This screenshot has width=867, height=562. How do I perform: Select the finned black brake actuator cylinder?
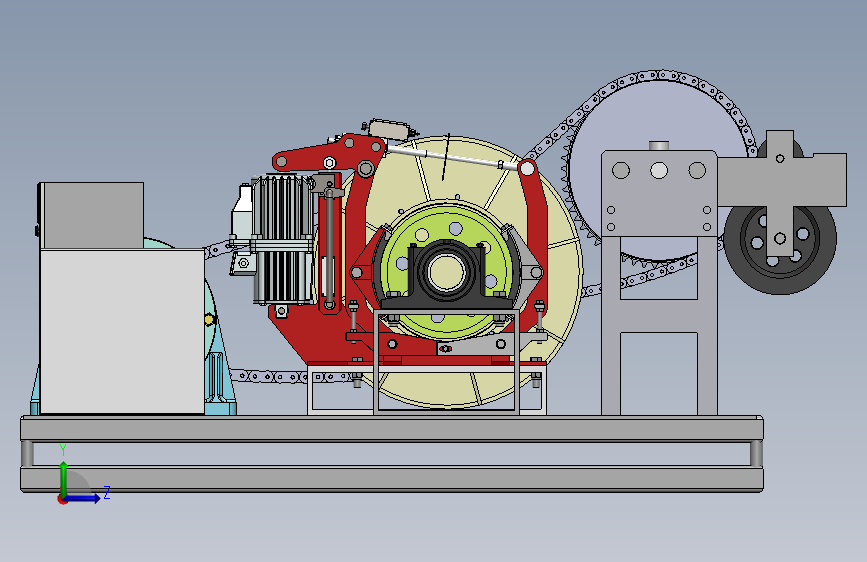(x=283, y=240)
